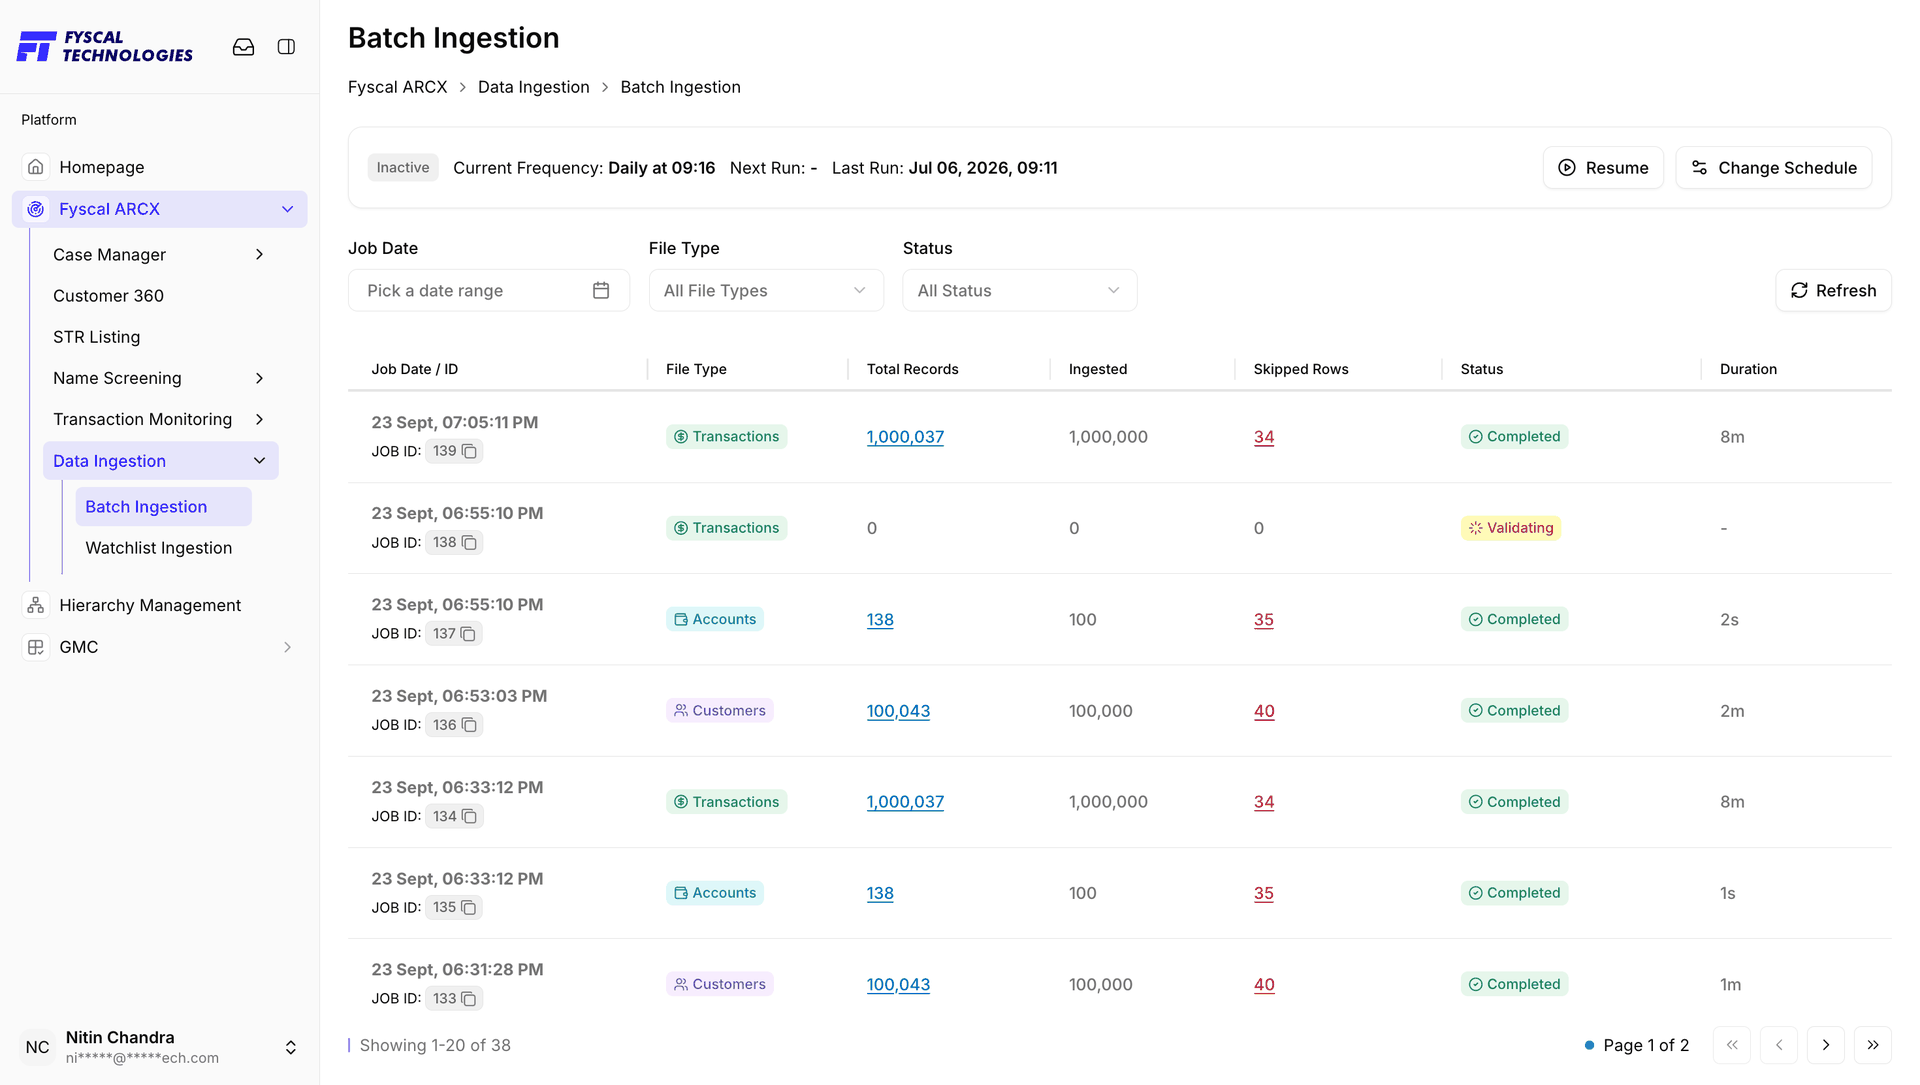Click Fyscal ARCX in the breadcrumb

click(397, 87)
